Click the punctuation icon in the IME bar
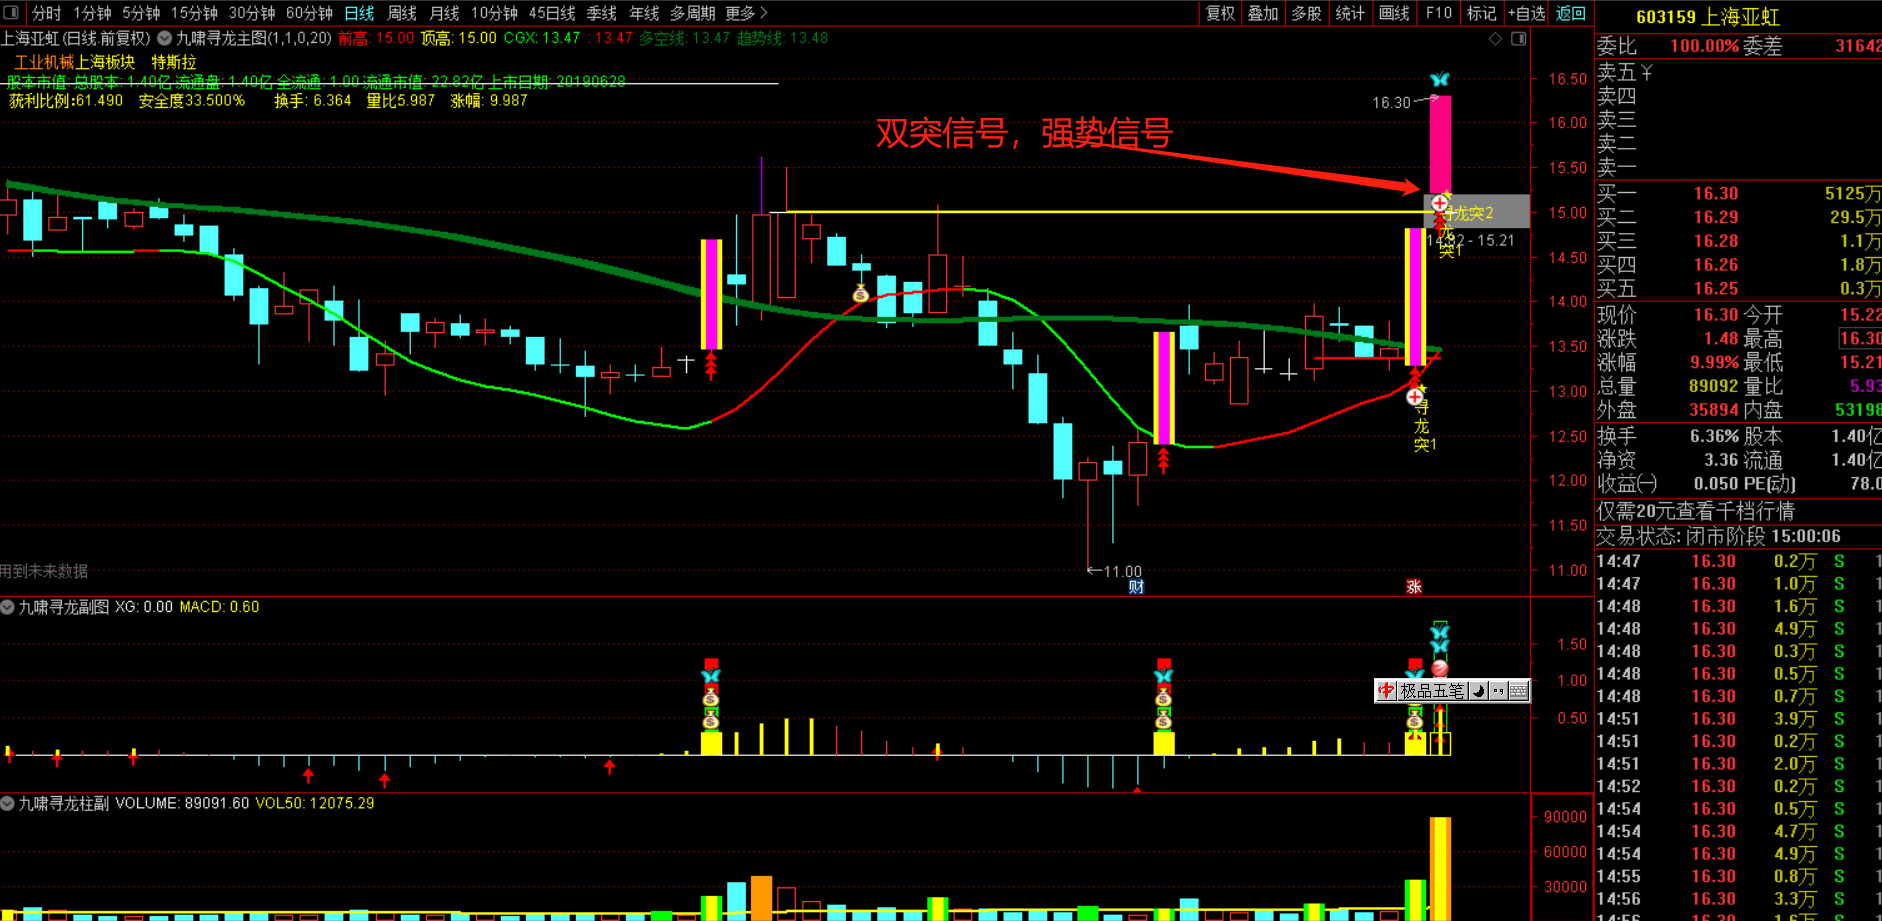This screenshot has width=1882, height=921. point(1498,691)
